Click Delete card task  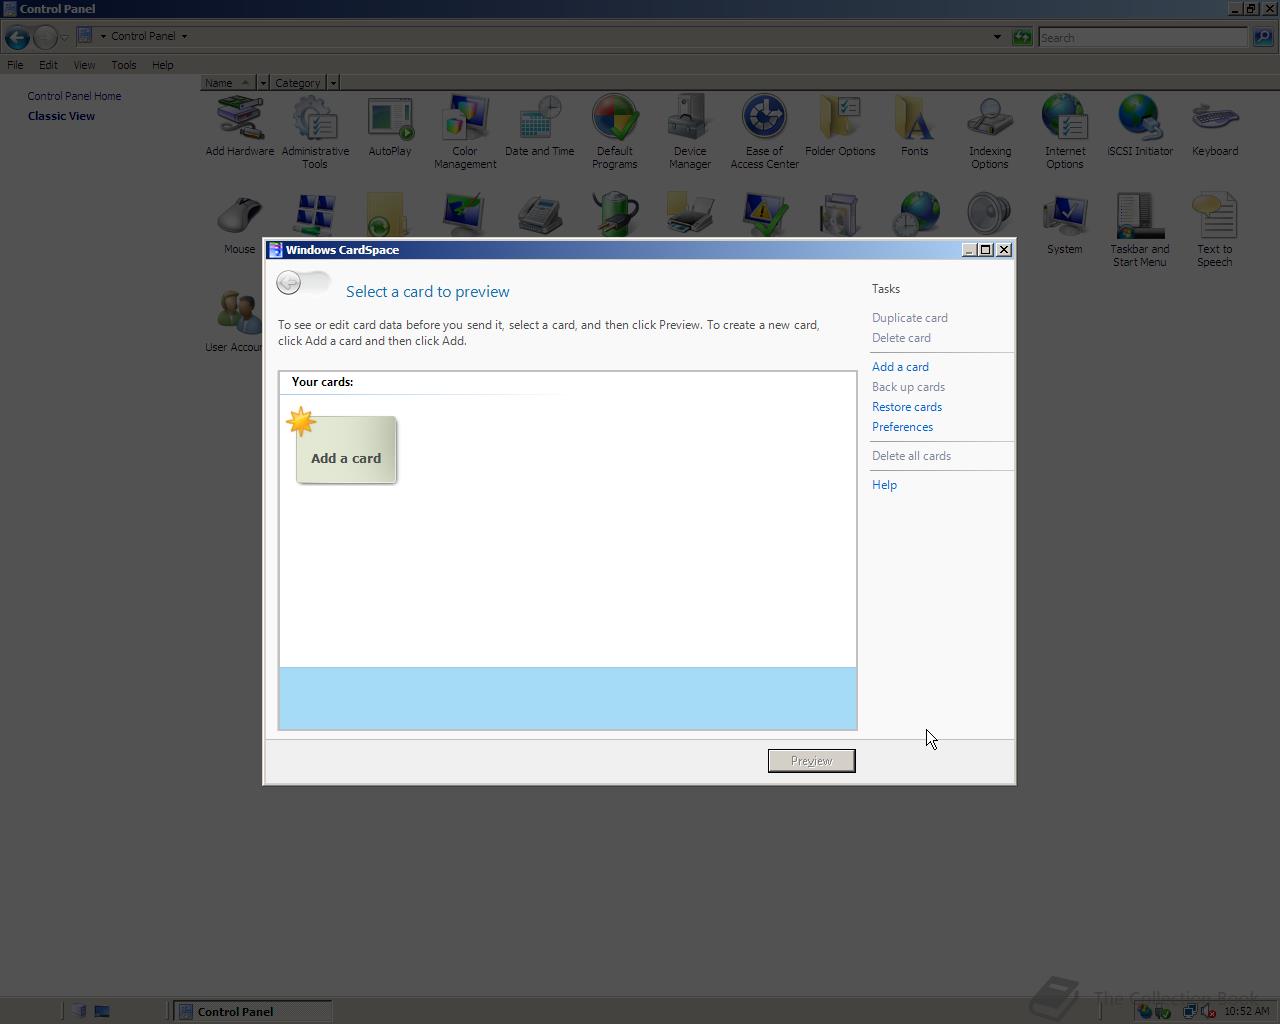[901, 338]
